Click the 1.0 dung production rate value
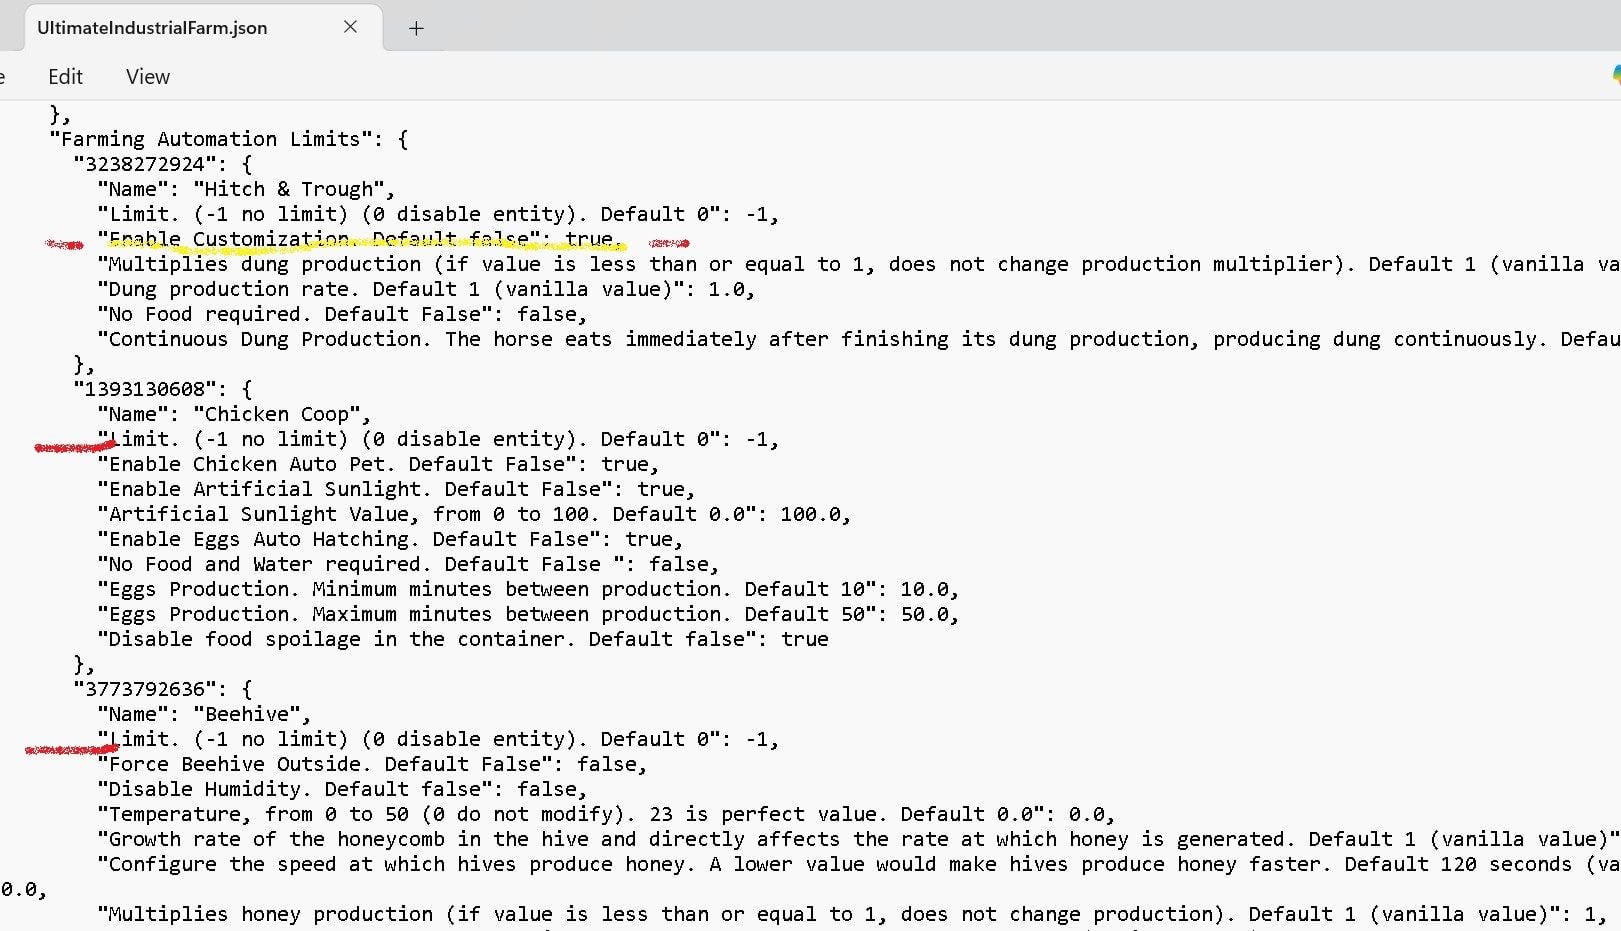The height and width of the screenshot is (931, 1621). point(726,289)
